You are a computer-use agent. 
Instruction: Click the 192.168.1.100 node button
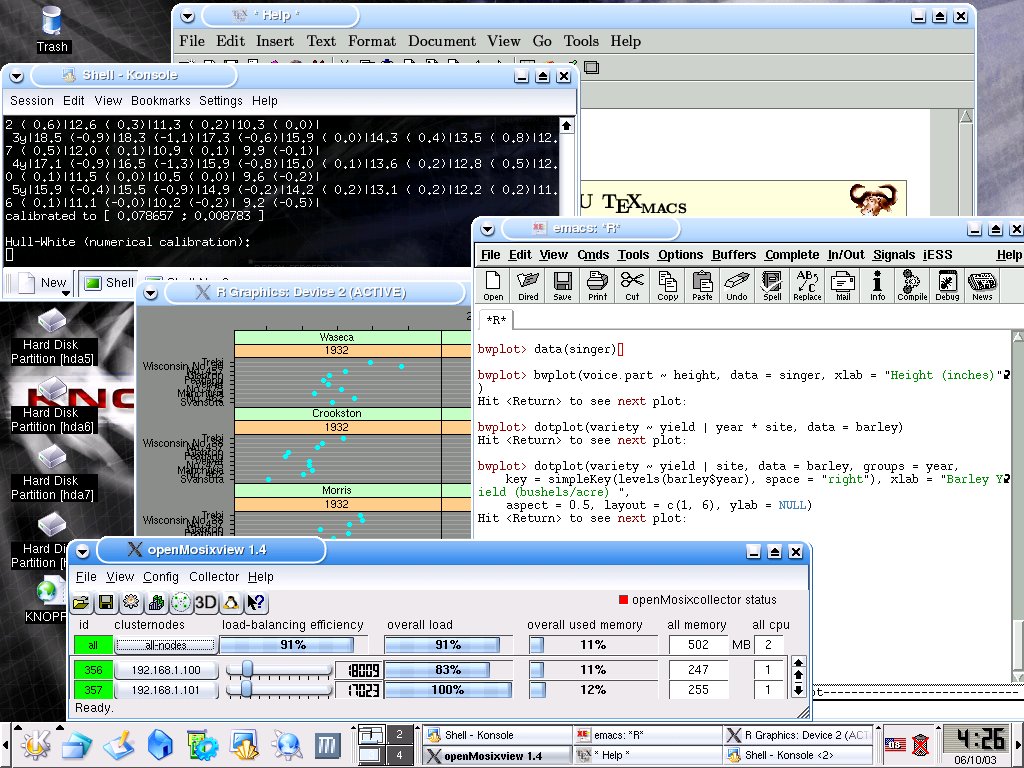(166, 670)
